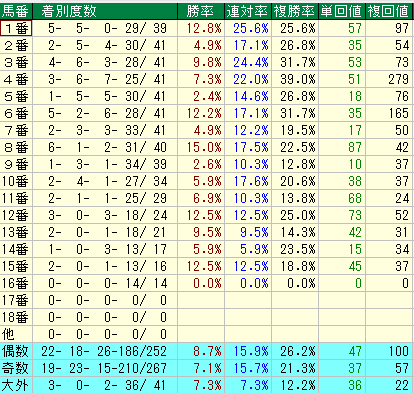Click the 奇数 連対率 value 15.7%
Viewport: 414px width, 393px height.
251,368
